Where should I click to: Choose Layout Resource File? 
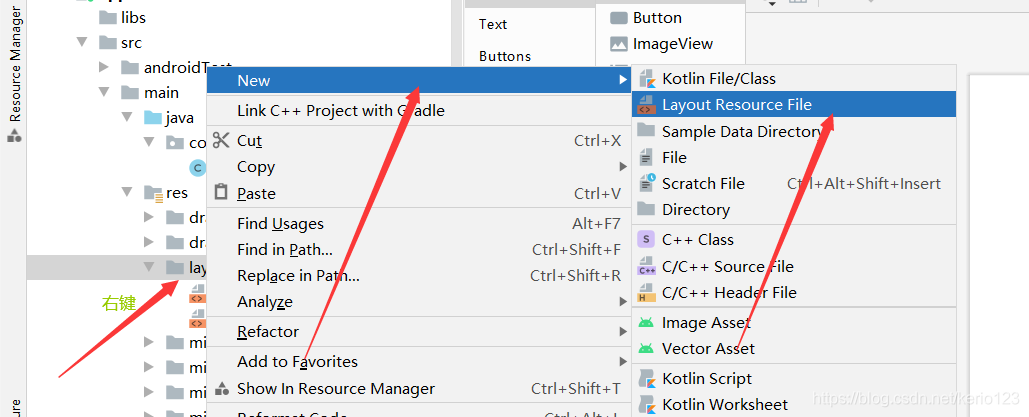click(x=794, y=105)
